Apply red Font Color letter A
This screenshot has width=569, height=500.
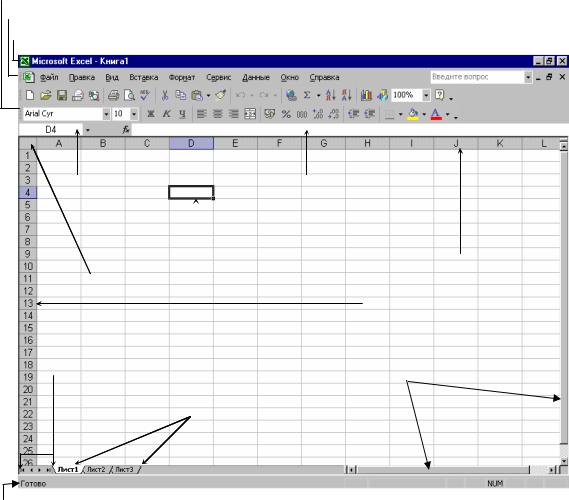[436, 114]
